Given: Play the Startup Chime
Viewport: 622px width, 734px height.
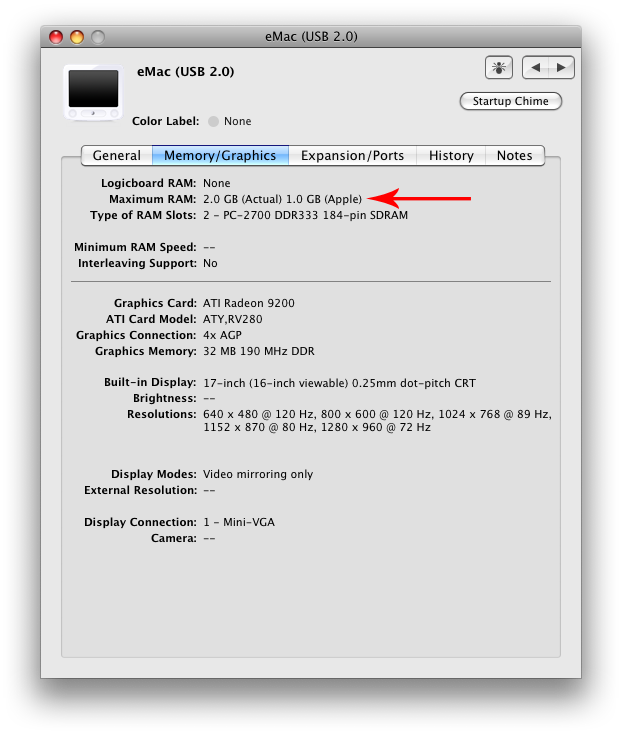Looking at the screenshot, I should tap(511, 101).
